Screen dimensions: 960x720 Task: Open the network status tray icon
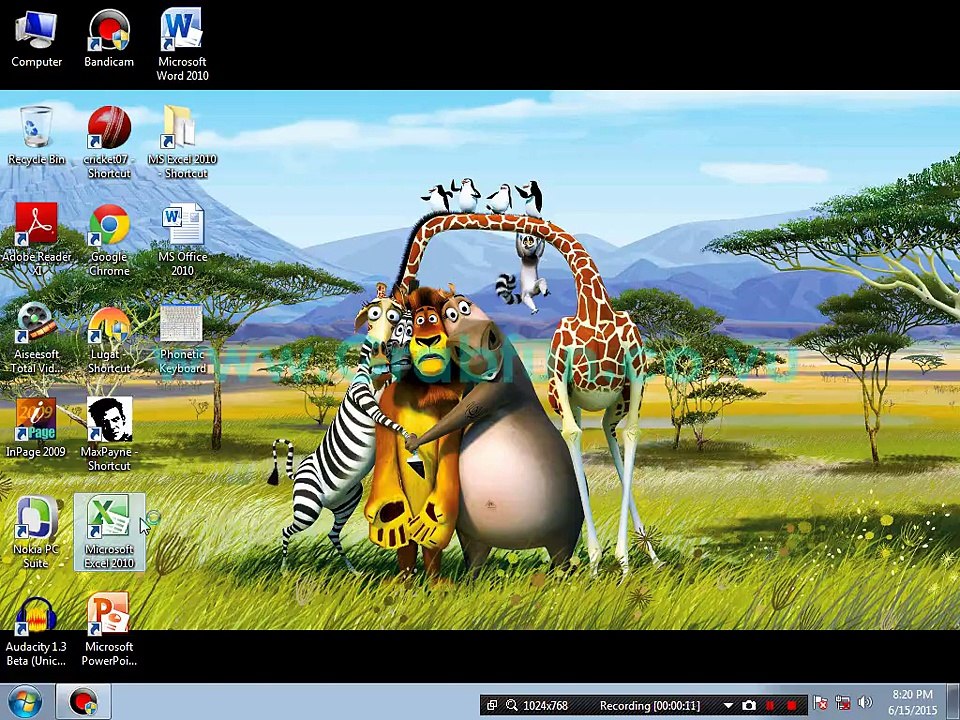(843, 702)
